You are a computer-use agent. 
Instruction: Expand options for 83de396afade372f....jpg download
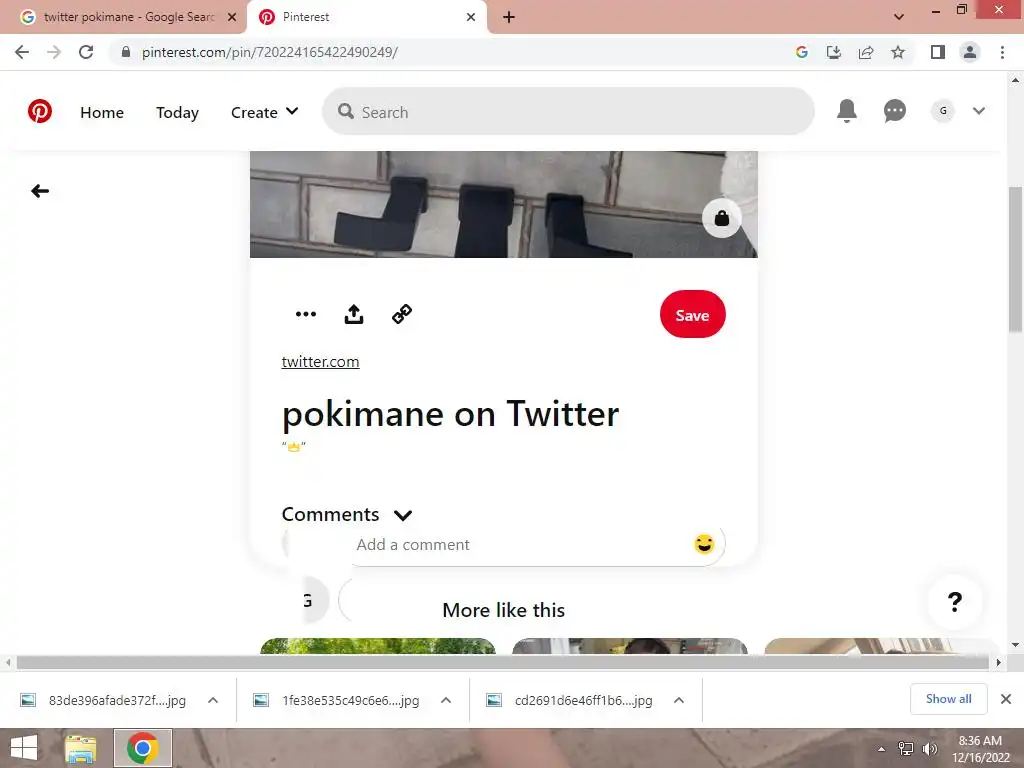point(213,701)
